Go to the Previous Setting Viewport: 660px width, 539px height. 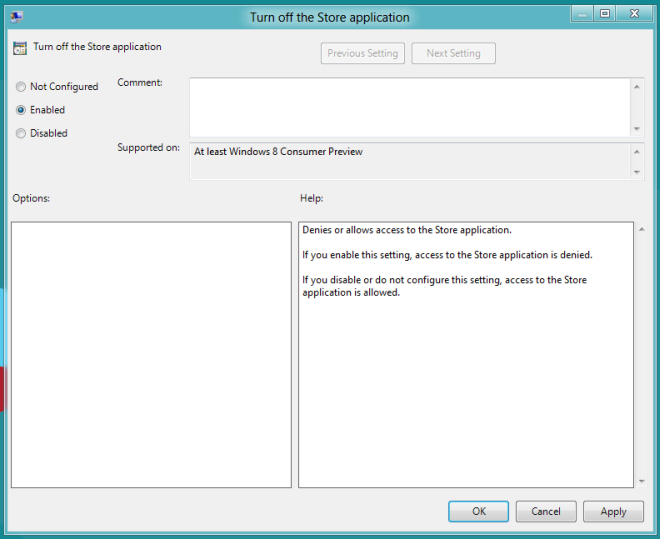(x=362, y=53)
